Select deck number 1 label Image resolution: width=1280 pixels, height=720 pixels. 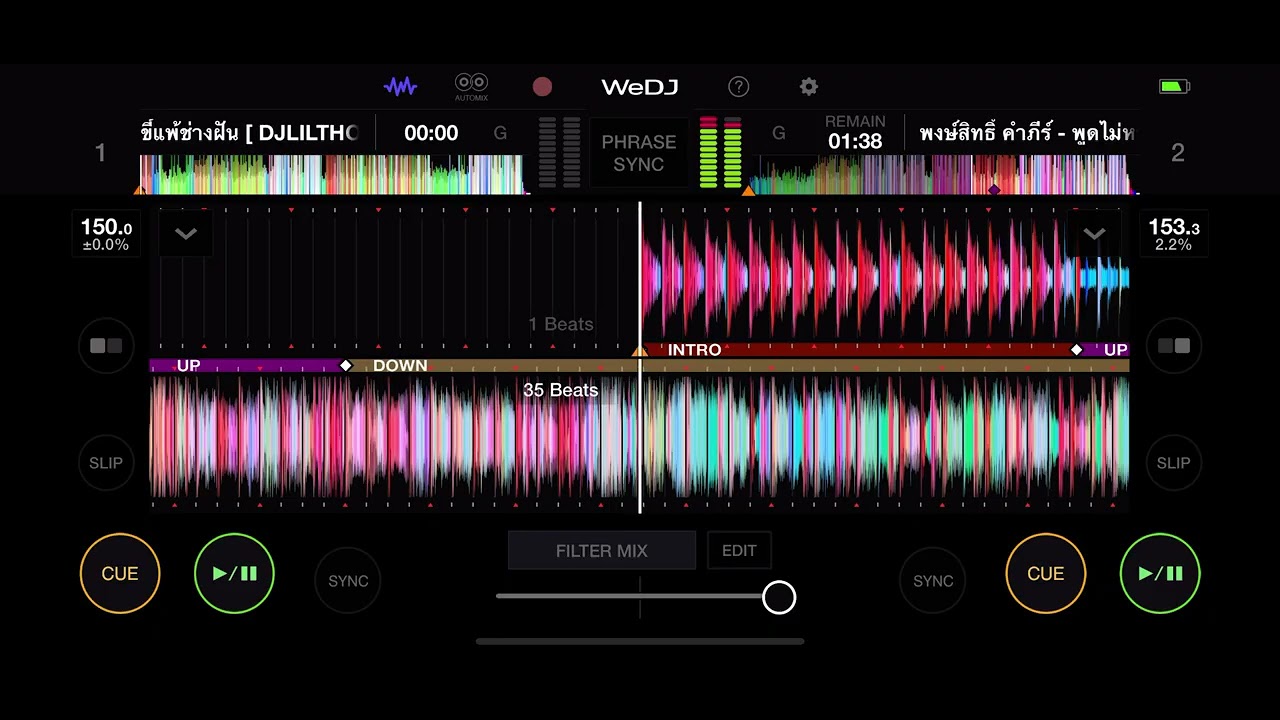(100, 153)
